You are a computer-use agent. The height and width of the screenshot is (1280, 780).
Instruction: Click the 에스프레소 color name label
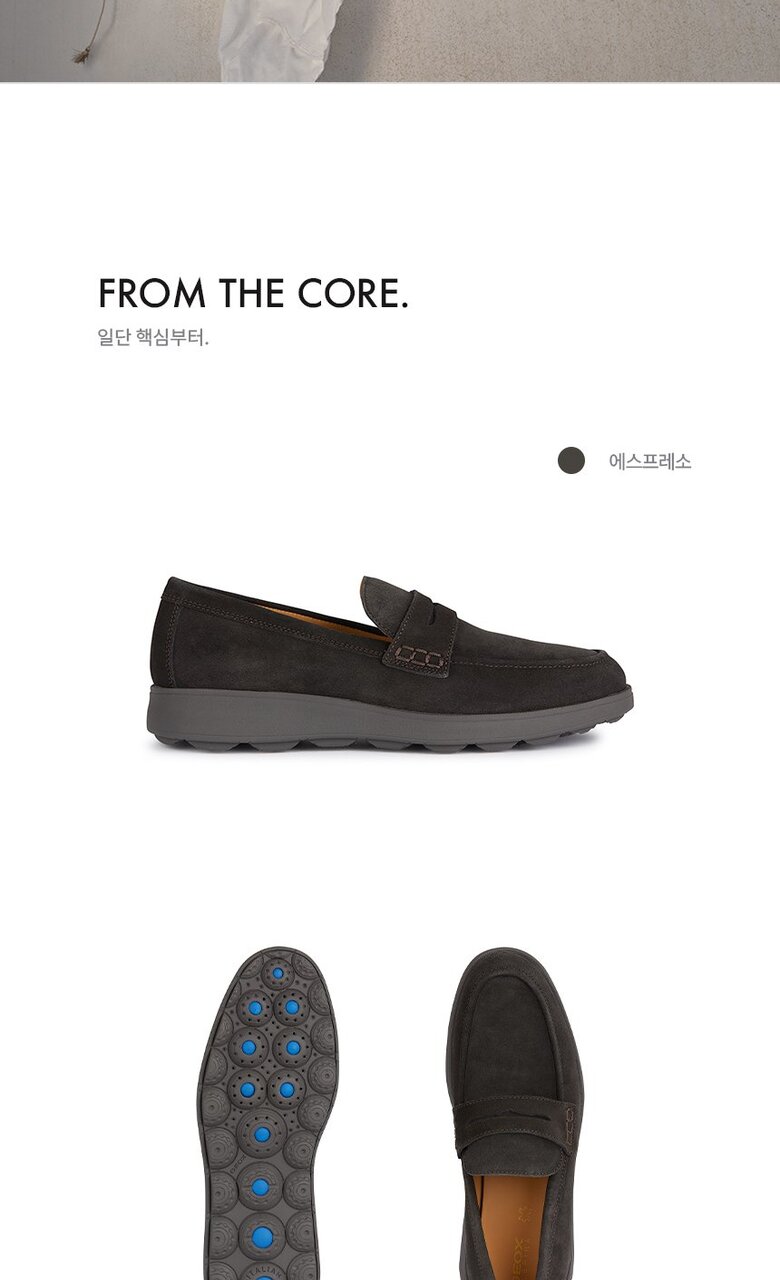coord(650,461)
